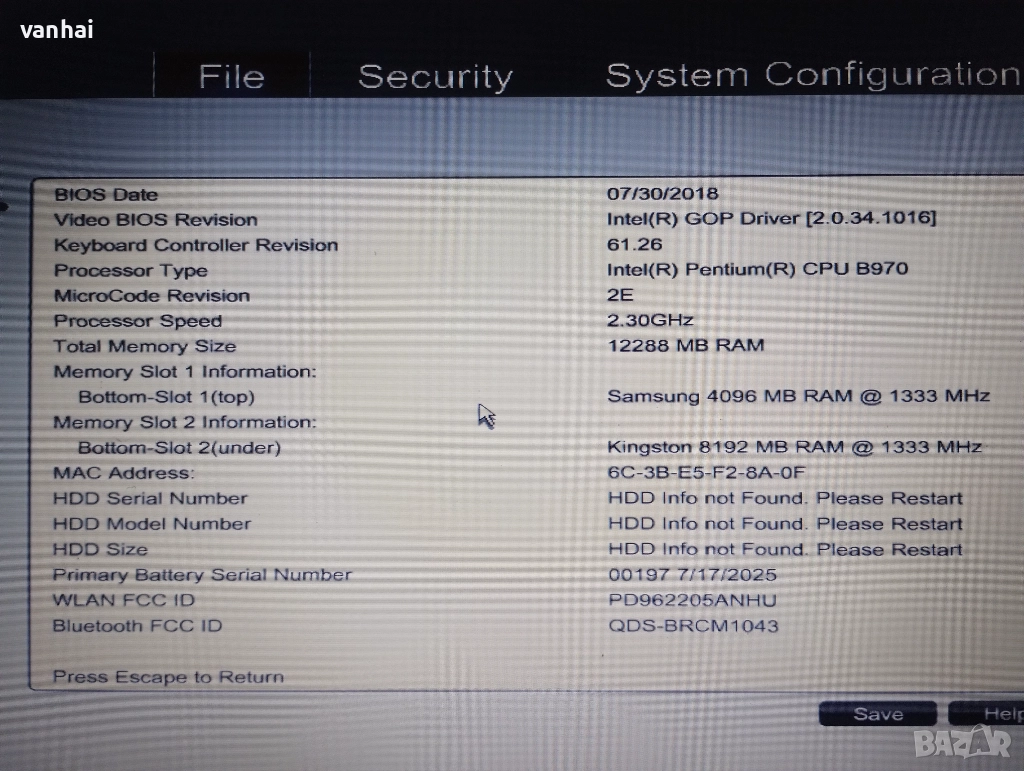Click the WLAN FCC ID value PD962205ANHU

tap(692, 600)
